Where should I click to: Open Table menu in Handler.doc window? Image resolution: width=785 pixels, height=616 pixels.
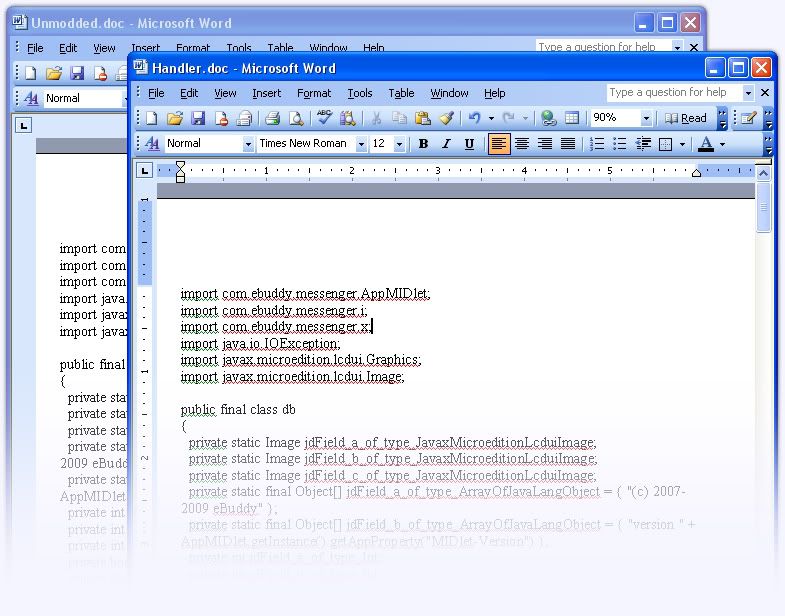401,93
